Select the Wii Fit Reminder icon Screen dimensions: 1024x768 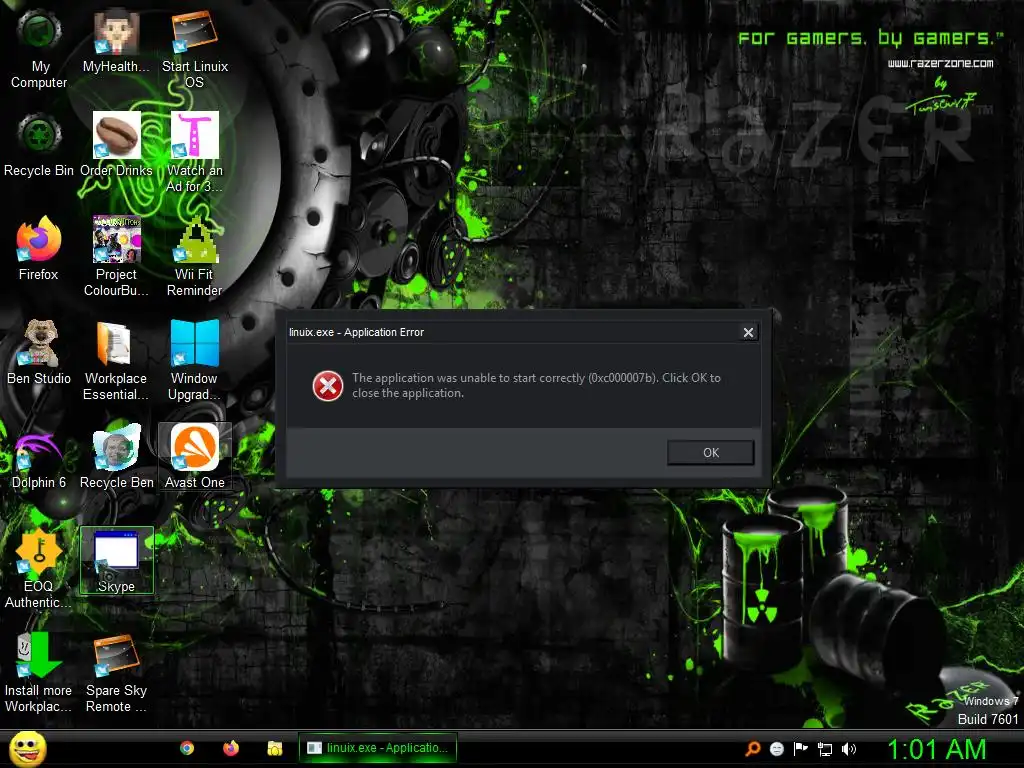tap(195, 256)
